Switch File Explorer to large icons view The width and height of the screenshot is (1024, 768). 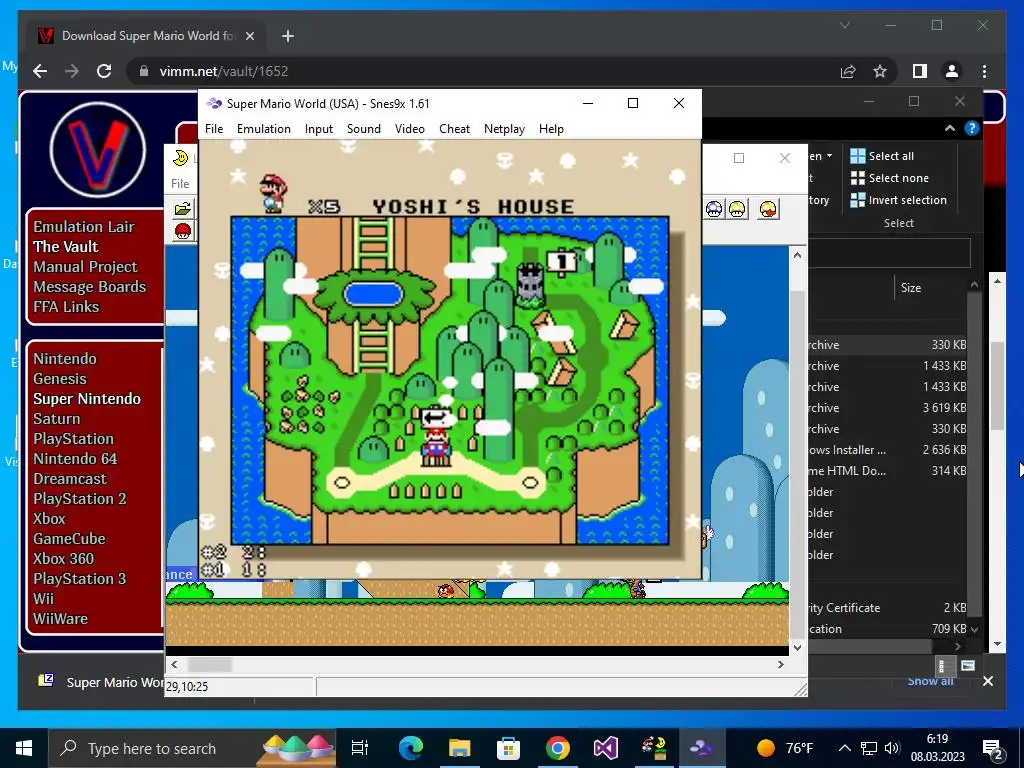968,666
